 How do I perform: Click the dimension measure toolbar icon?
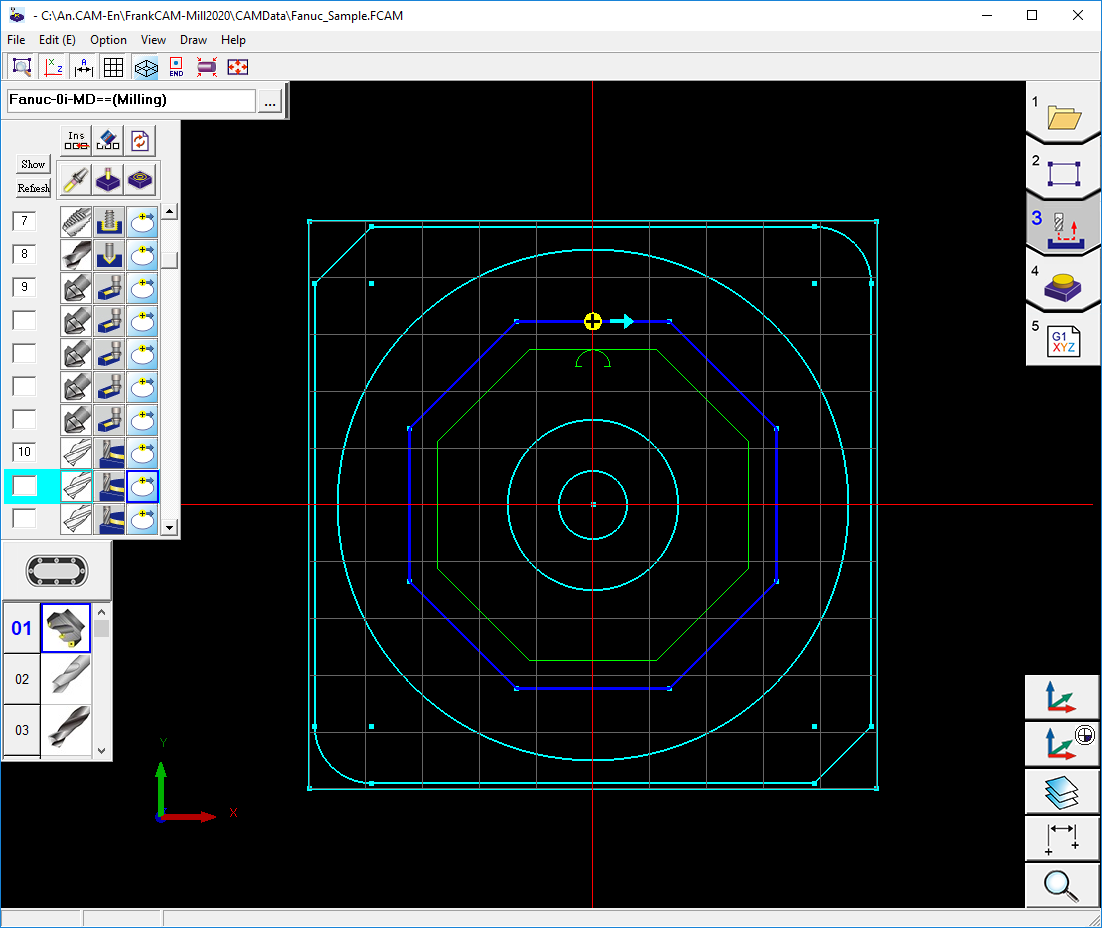tap(84, 67)
